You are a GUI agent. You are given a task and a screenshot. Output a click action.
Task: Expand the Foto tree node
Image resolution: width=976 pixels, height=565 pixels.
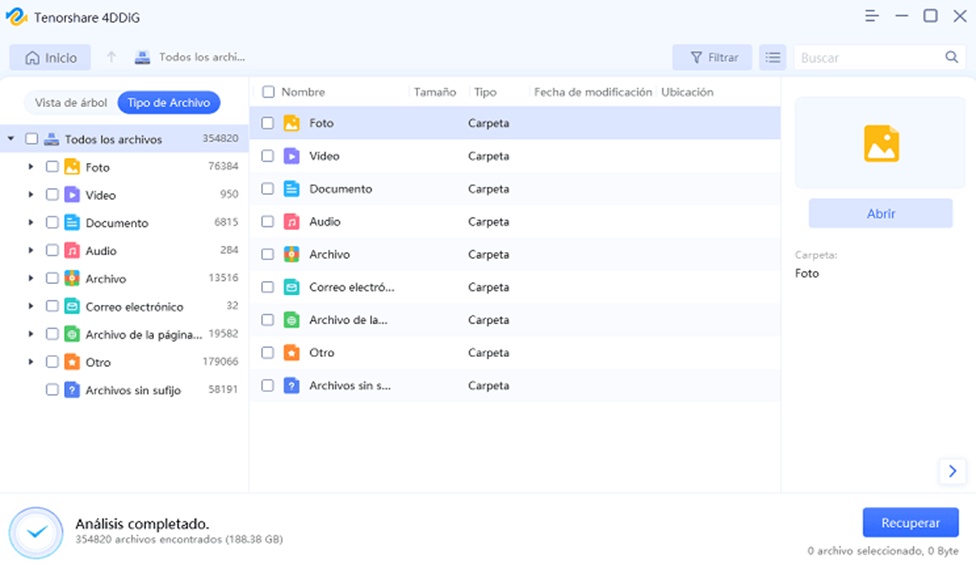[31, 167]
